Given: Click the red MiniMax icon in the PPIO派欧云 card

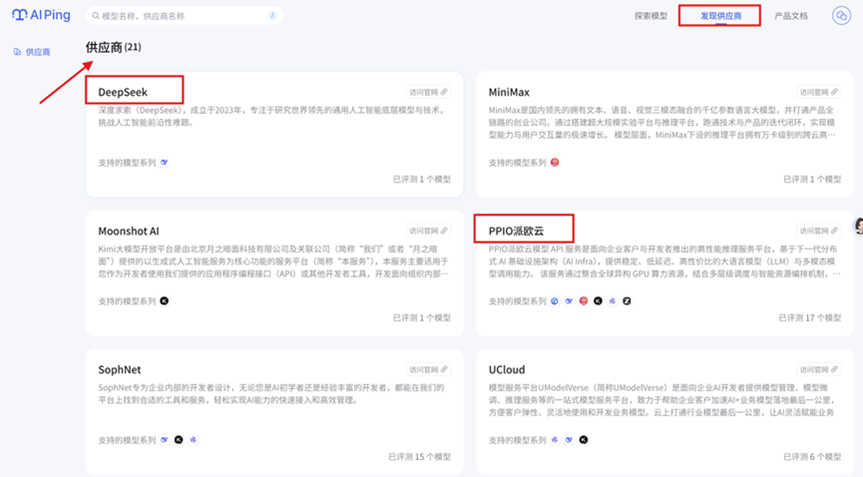Looking at the screenshot, I should pyautogui.click(x=583, y=301).
